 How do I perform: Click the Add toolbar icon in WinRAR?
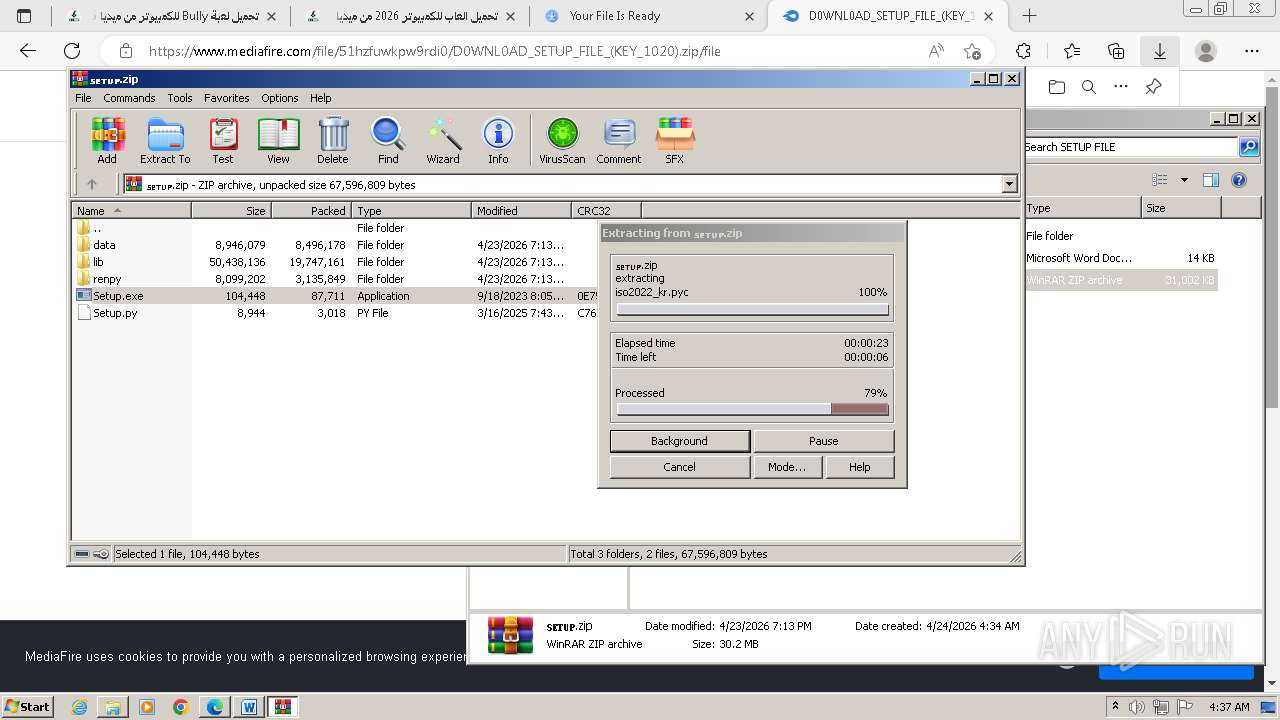click(x=107, y=140)
